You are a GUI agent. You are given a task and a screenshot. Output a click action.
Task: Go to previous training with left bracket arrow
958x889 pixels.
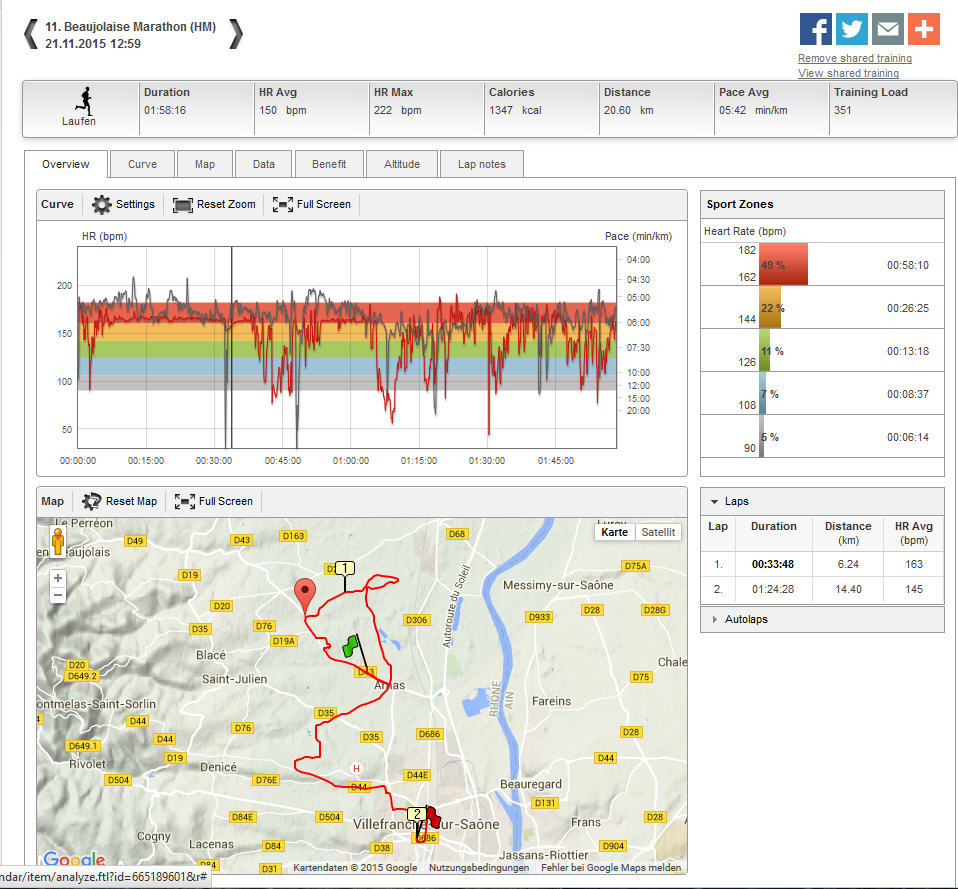[31, 34]
